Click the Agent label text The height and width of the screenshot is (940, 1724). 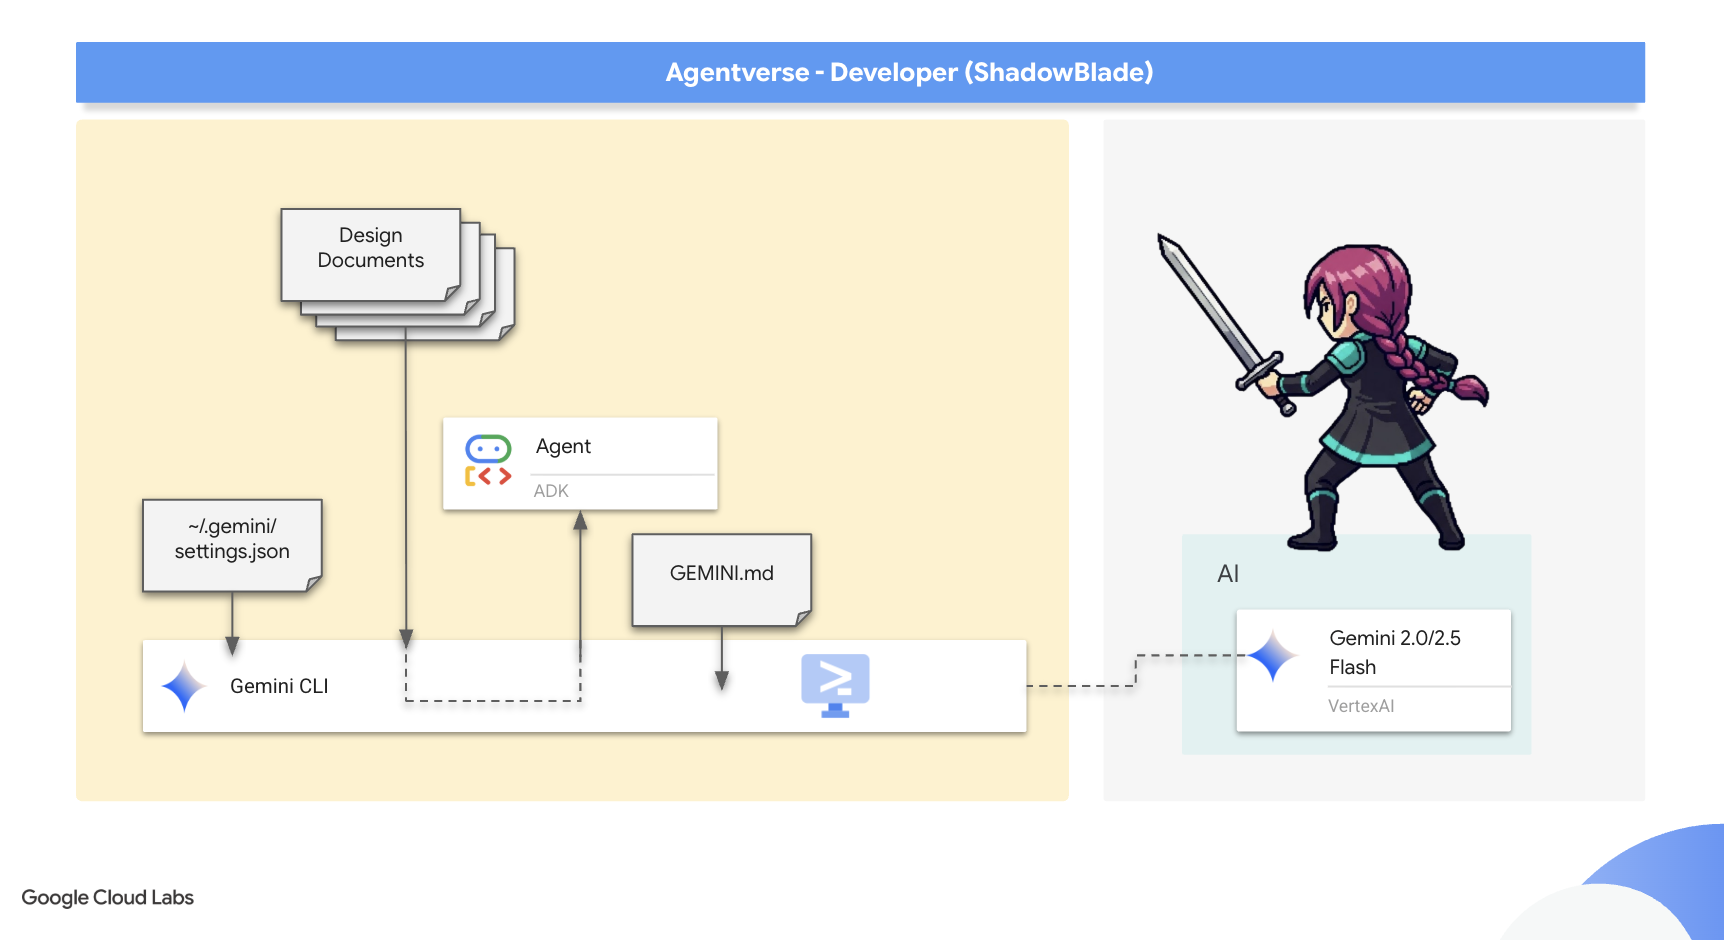coord(563,446)
